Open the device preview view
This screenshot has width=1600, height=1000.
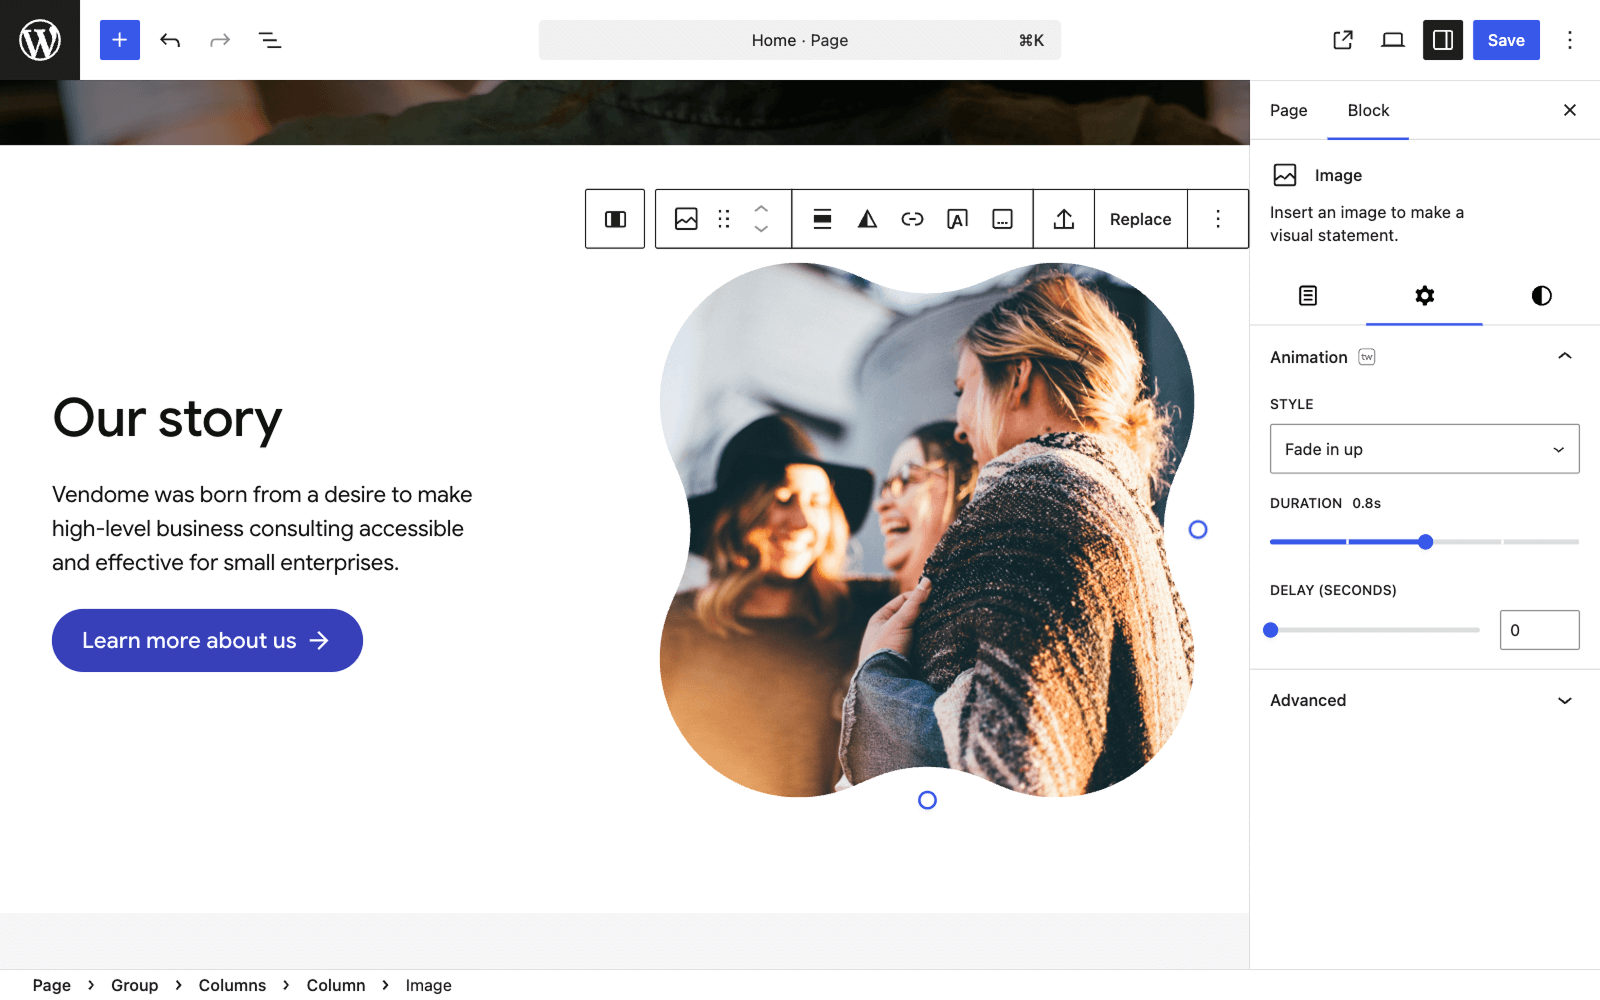(1392, 40)
